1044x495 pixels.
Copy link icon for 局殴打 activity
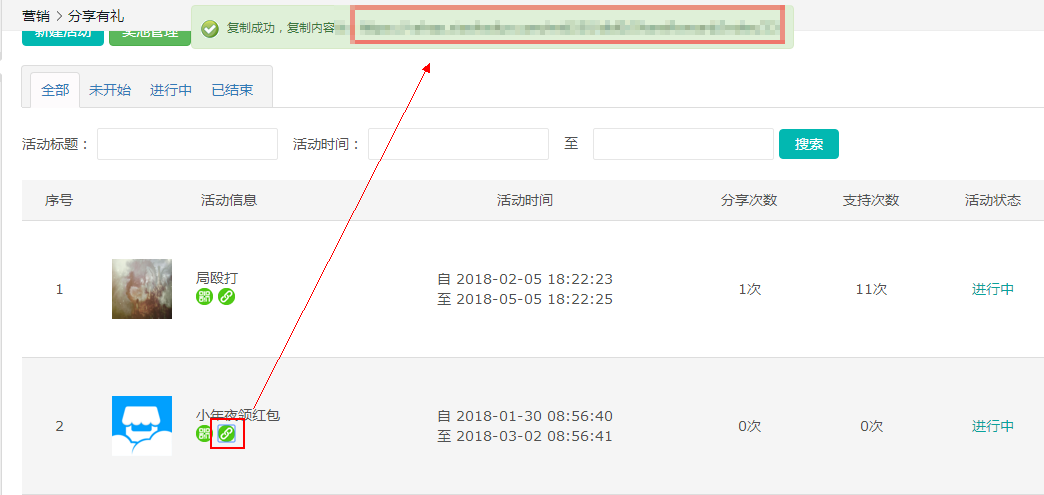click(x=226, y=297)
